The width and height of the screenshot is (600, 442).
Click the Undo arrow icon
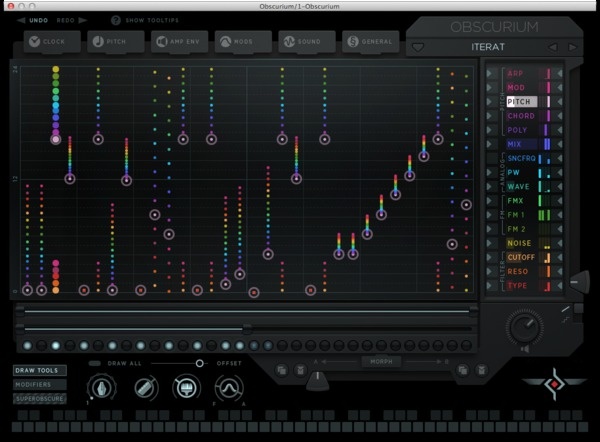pyautogui.click(x=22, y=19)
